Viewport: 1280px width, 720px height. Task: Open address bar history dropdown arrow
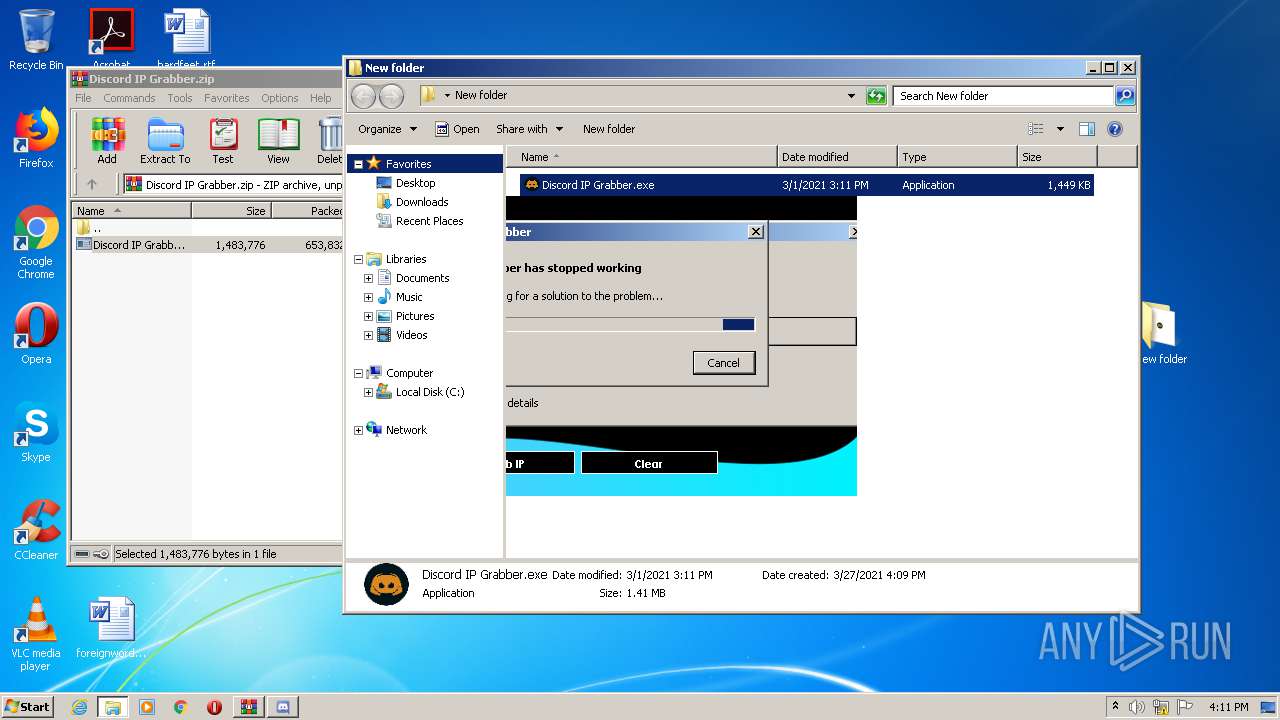tap(851, 96)
